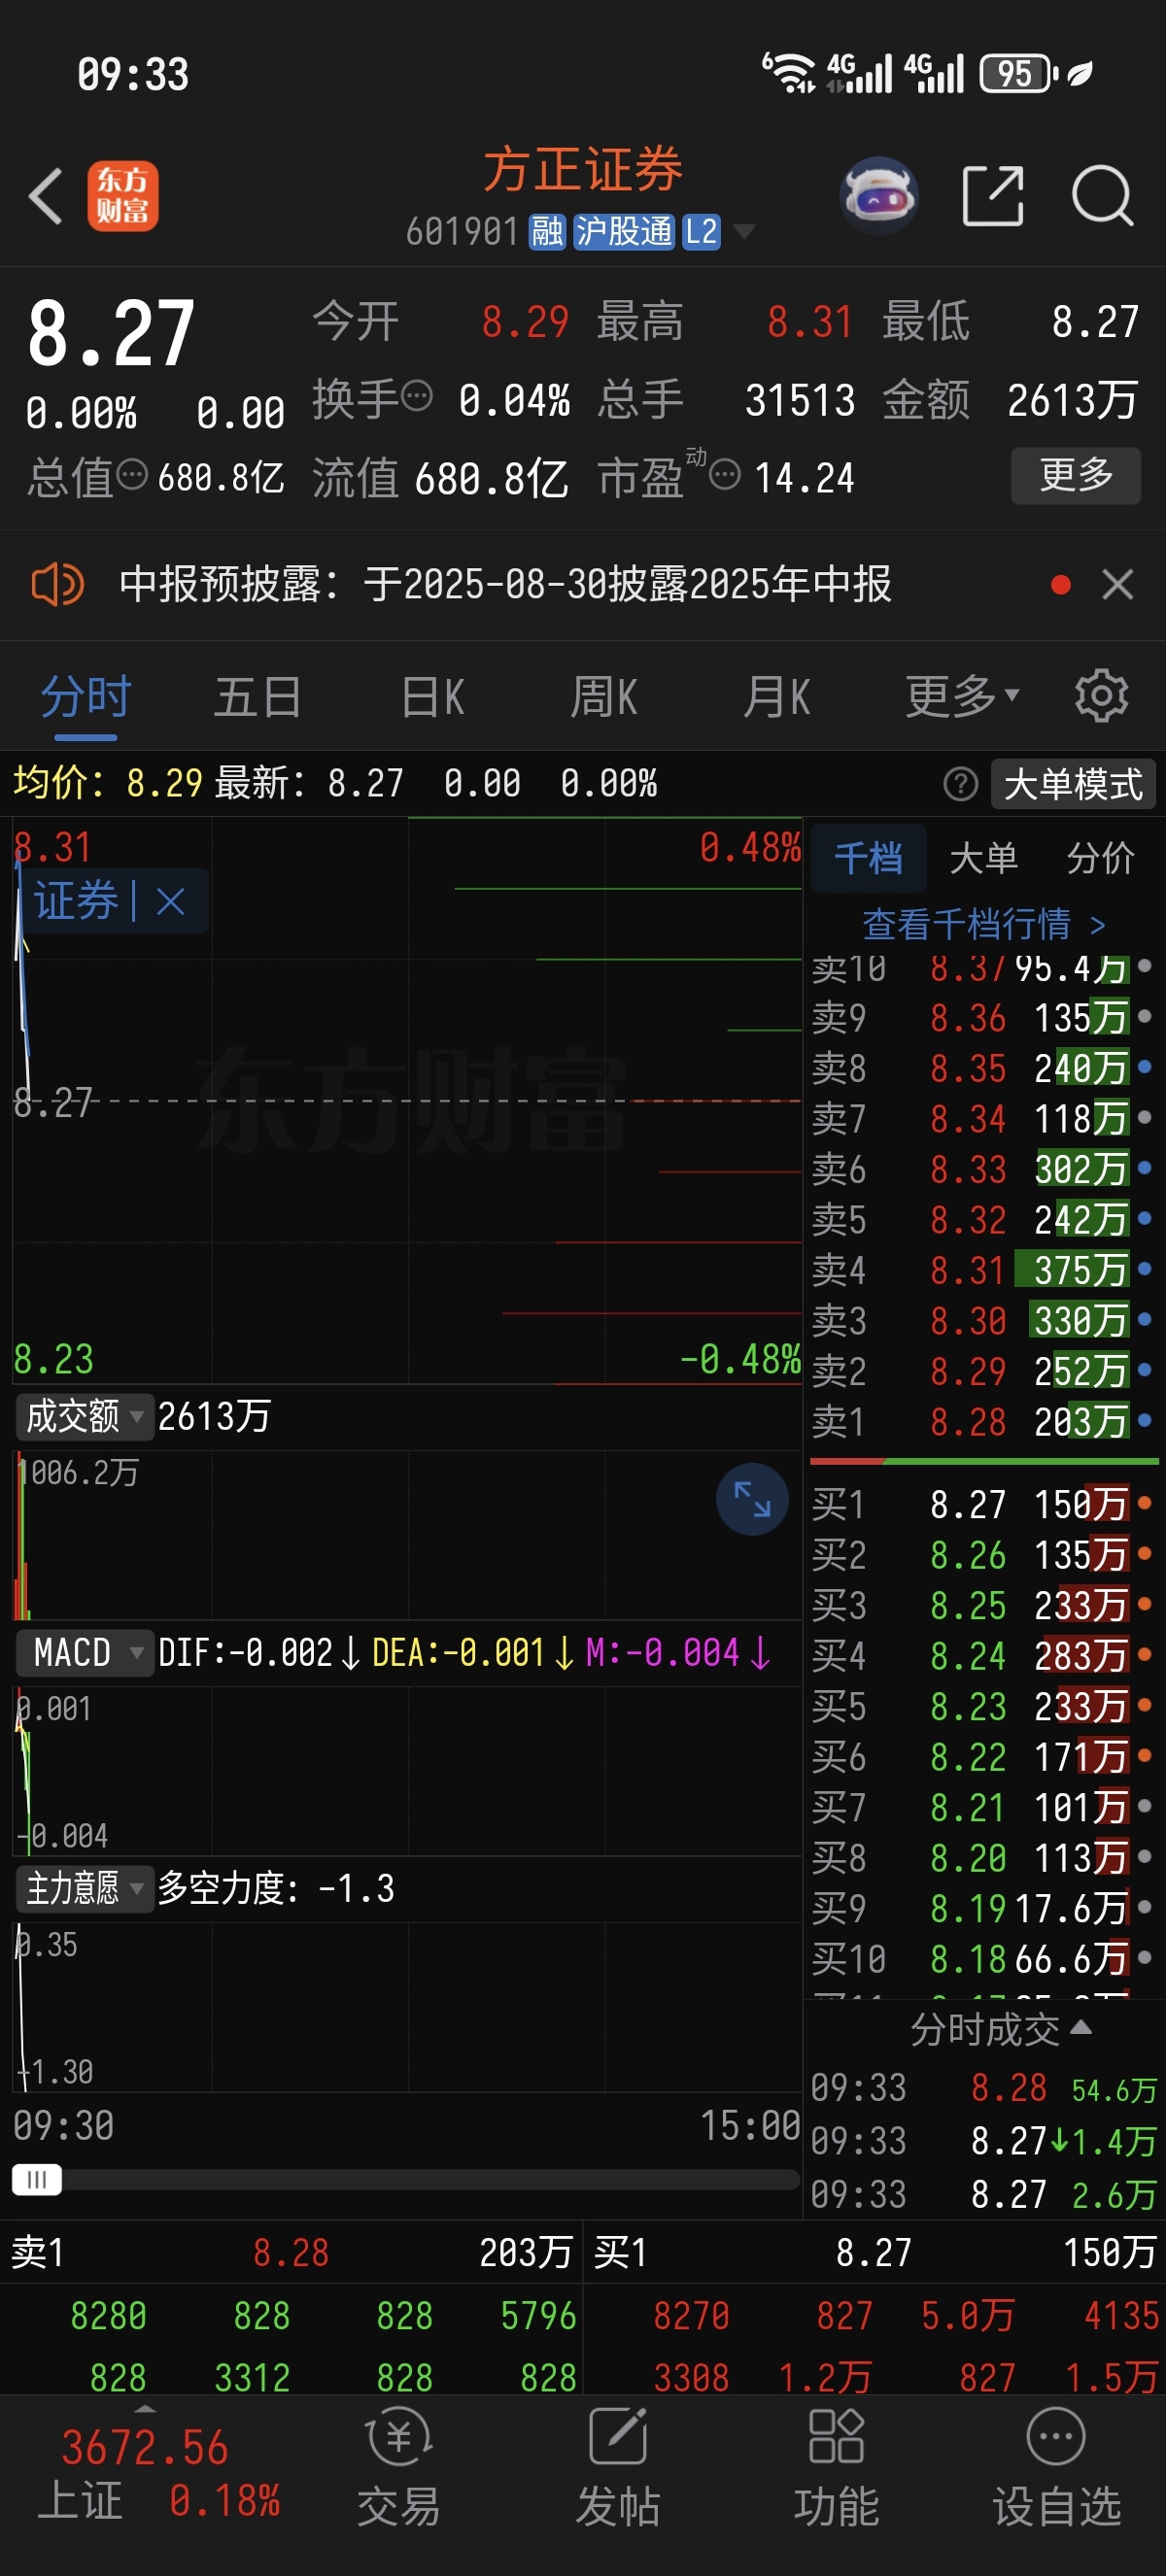Switch to 五日 chart tab
The height and width of the screenshot is (2576, 1166).
tap(258, 696)
